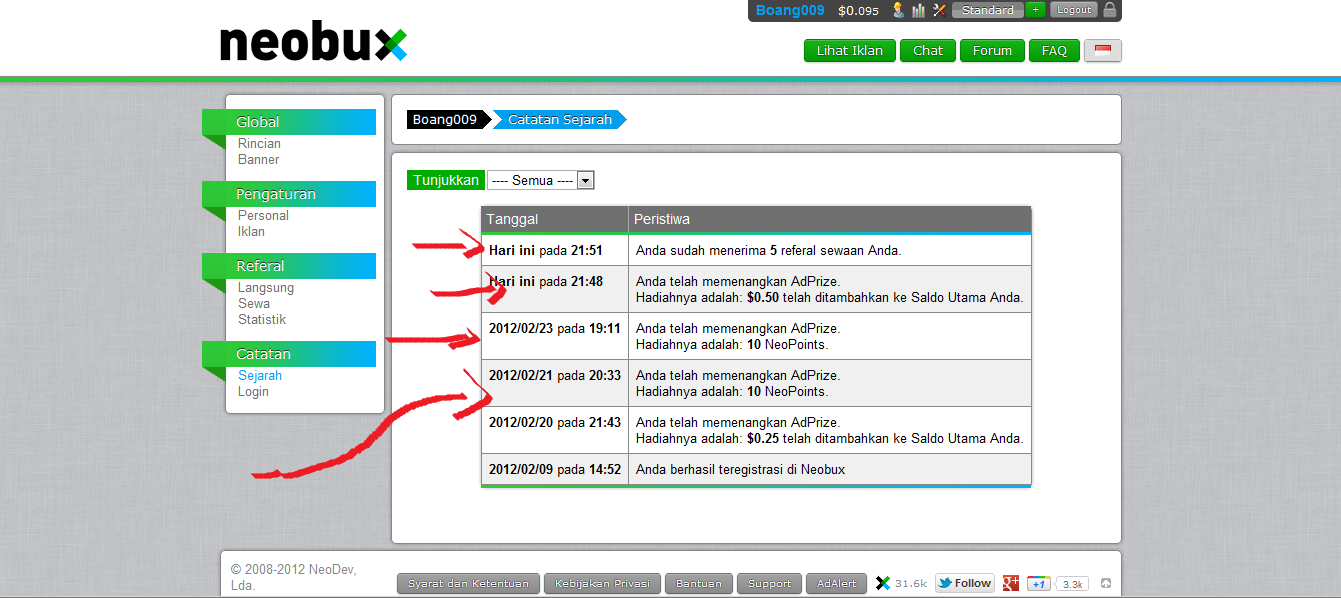Click the Google +1 button

[1039, 584]
